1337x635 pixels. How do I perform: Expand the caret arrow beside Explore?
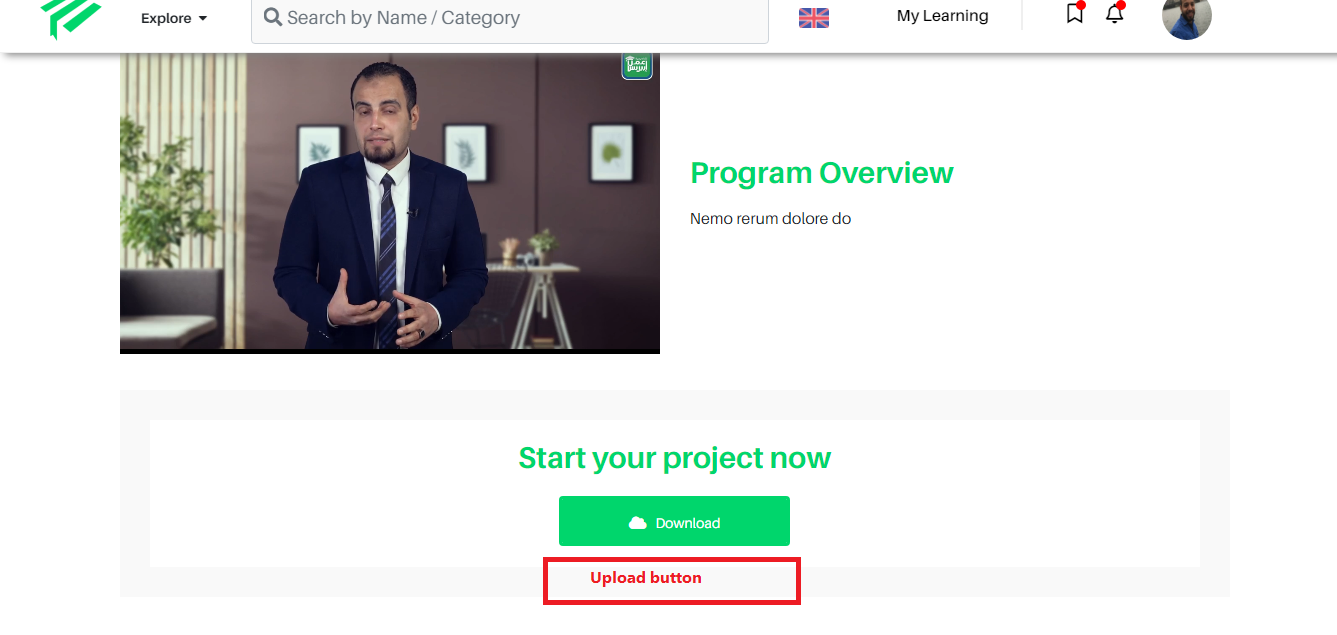(203, 19)
